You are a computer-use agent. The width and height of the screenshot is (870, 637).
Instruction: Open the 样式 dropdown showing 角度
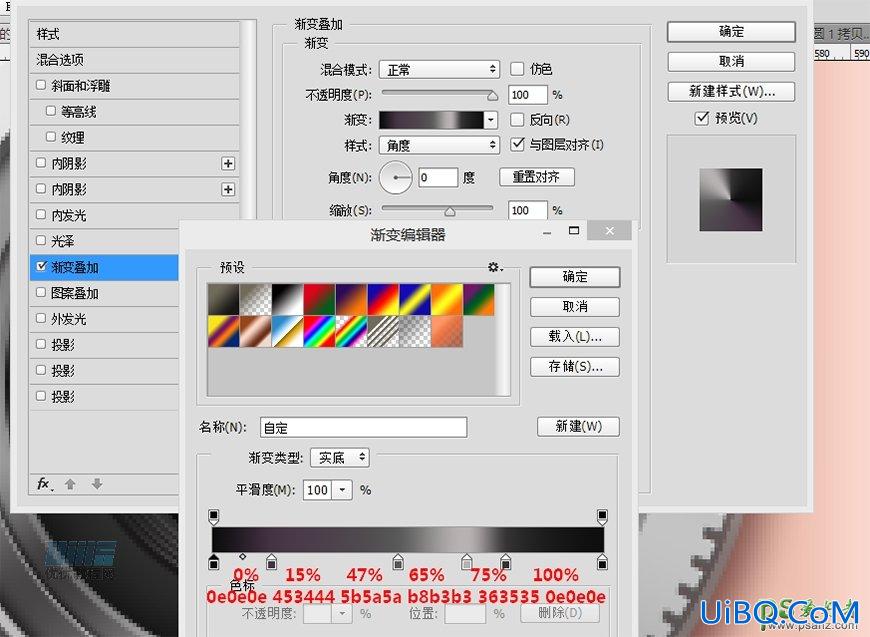tap(439, 145)
